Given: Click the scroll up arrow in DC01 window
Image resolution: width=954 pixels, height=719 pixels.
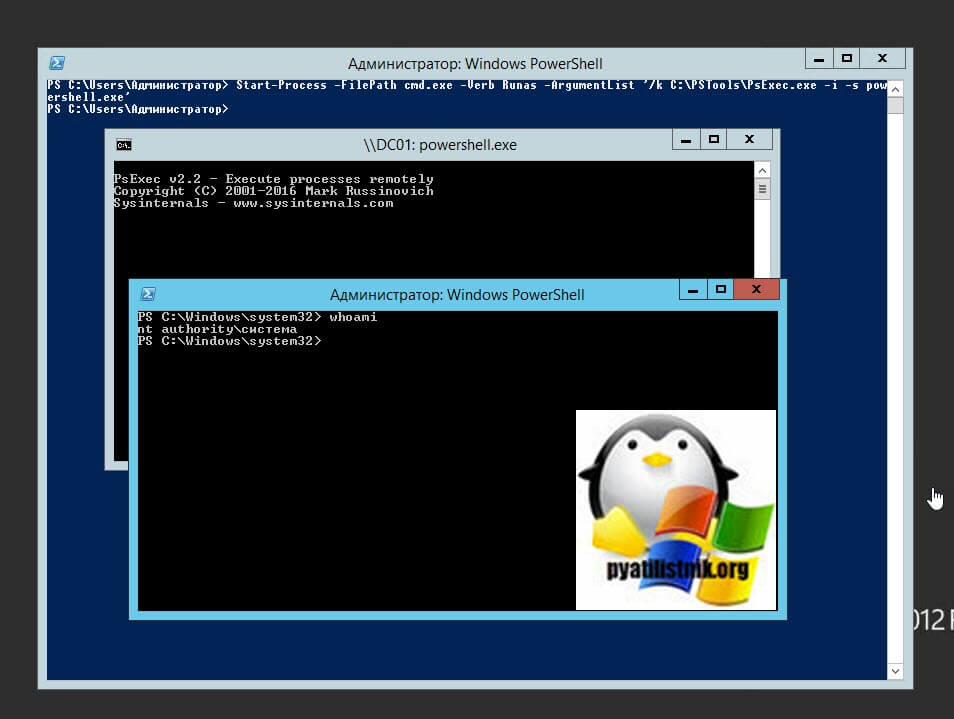Looking at the screenshot, I should (x=762, y=170).
